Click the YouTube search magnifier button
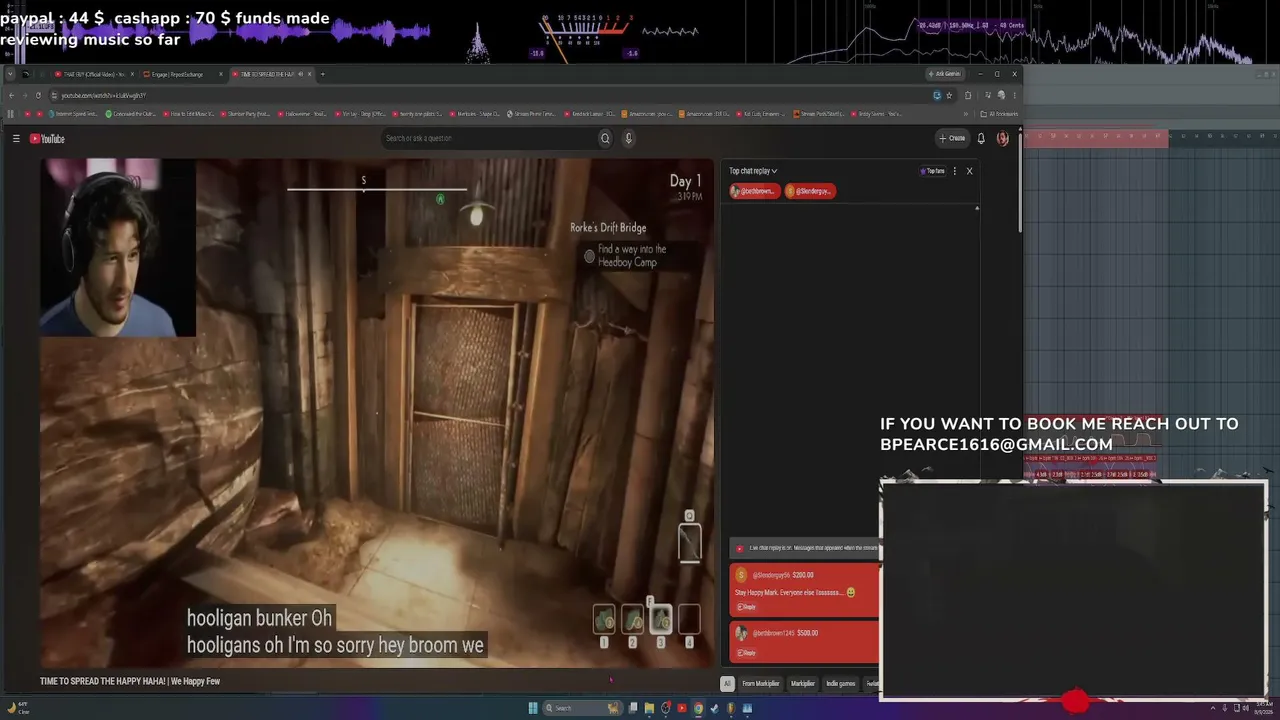 pos(605,138)
